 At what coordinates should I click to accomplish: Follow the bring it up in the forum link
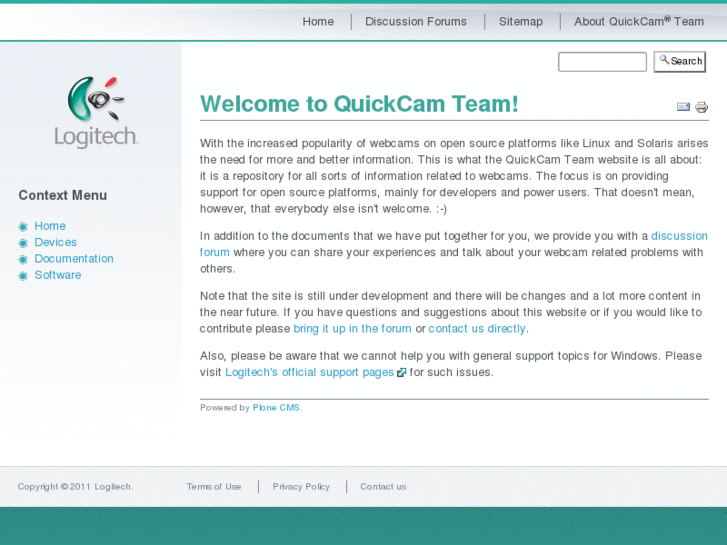pyautogui.click(x=352, y=329)
